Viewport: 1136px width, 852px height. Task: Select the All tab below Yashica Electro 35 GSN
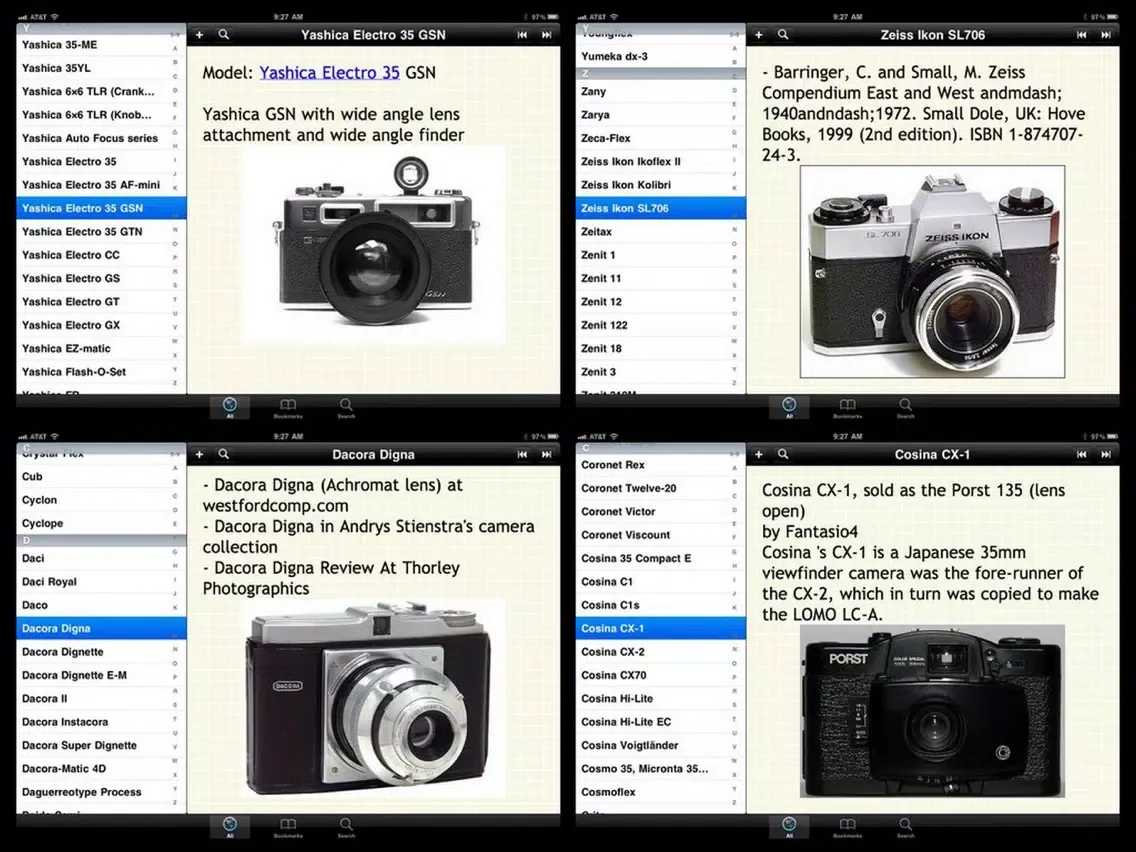230,407
